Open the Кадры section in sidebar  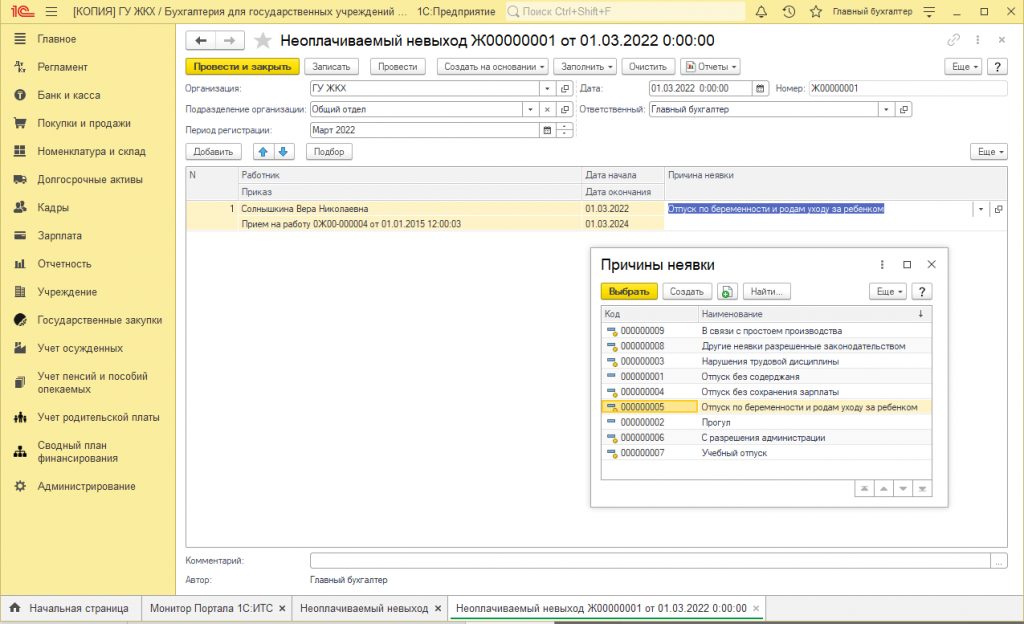pyautogui.click(x=52, y=208)
